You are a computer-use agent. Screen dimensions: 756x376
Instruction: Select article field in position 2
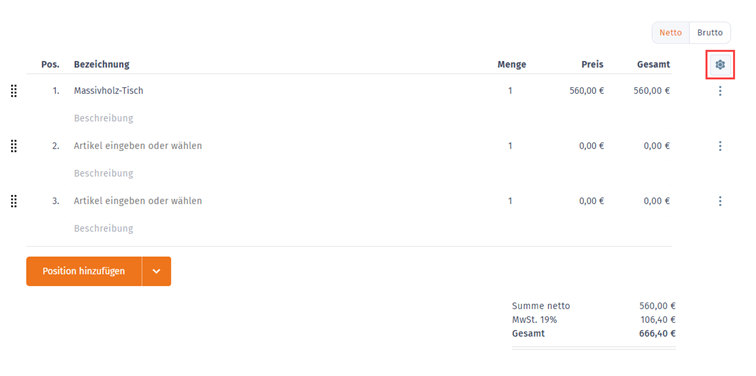[x=138, y=146]
